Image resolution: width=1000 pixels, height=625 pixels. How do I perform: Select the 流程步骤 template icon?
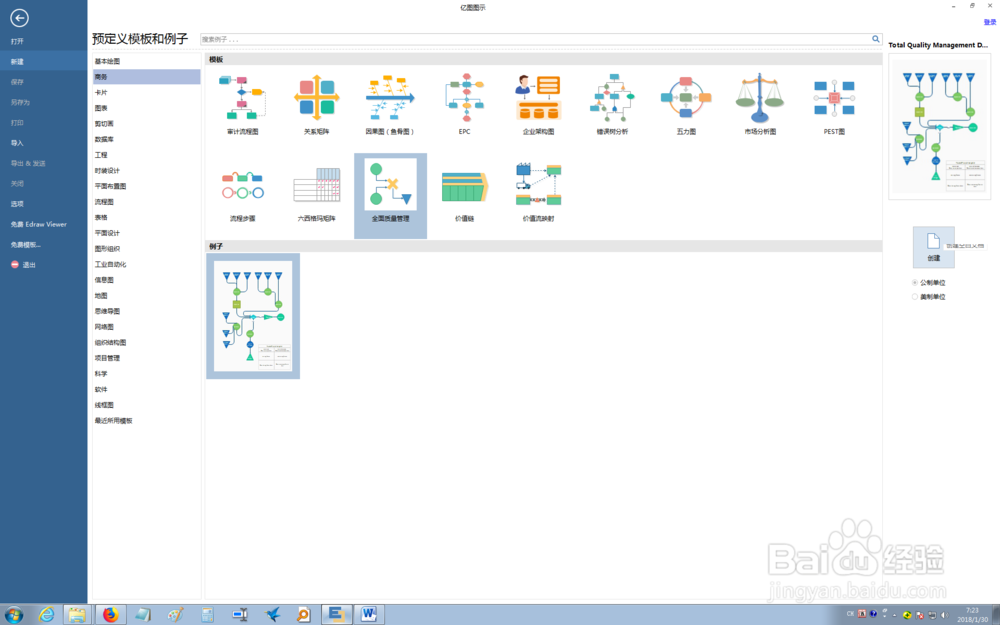pos(242,185)
